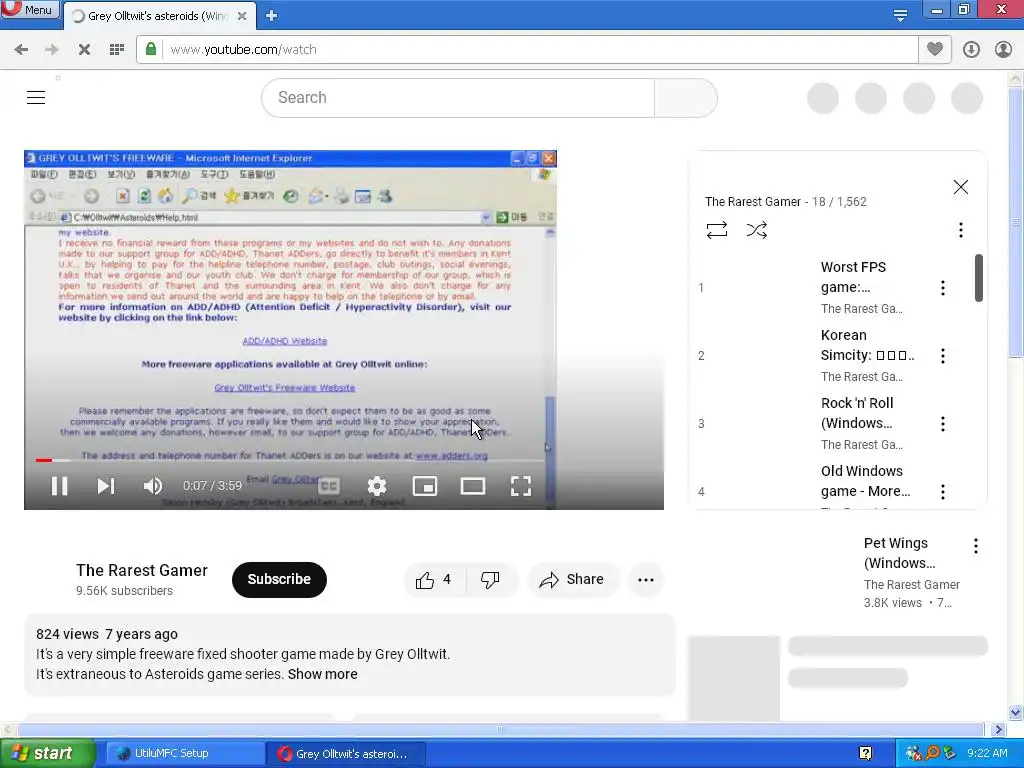Open the Opera tab menu icon
The image size is (1024, 768).
tap(900, 15)
